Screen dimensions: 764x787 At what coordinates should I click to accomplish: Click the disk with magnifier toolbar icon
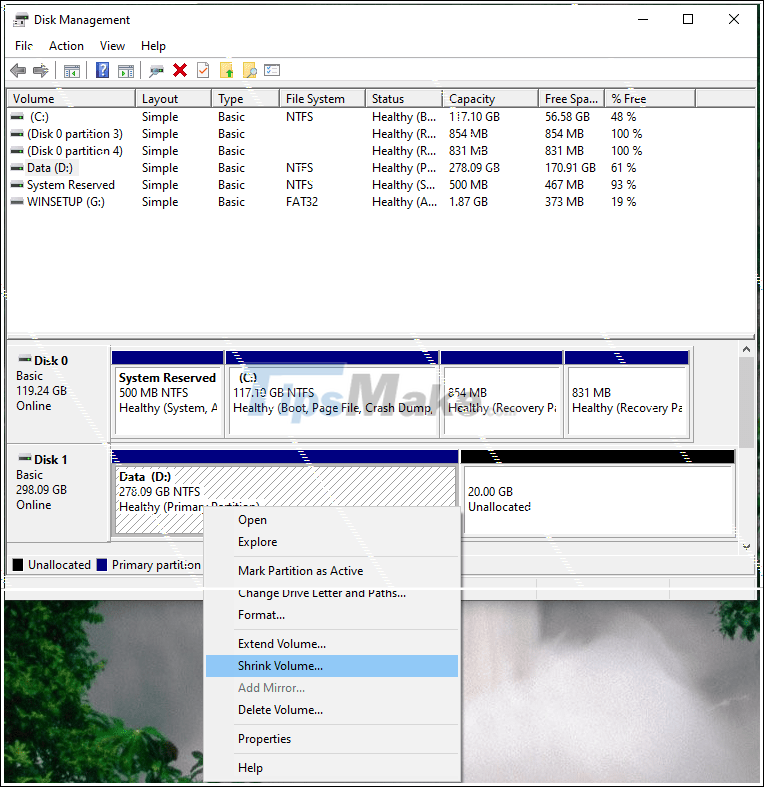coord(156,71)
